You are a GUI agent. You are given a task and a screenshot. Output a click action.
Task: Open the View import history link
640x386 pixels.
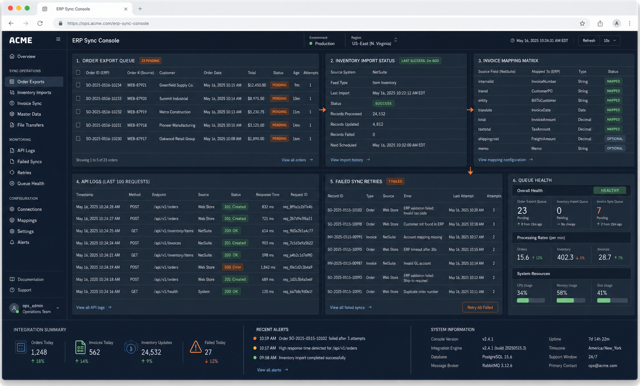350,160
